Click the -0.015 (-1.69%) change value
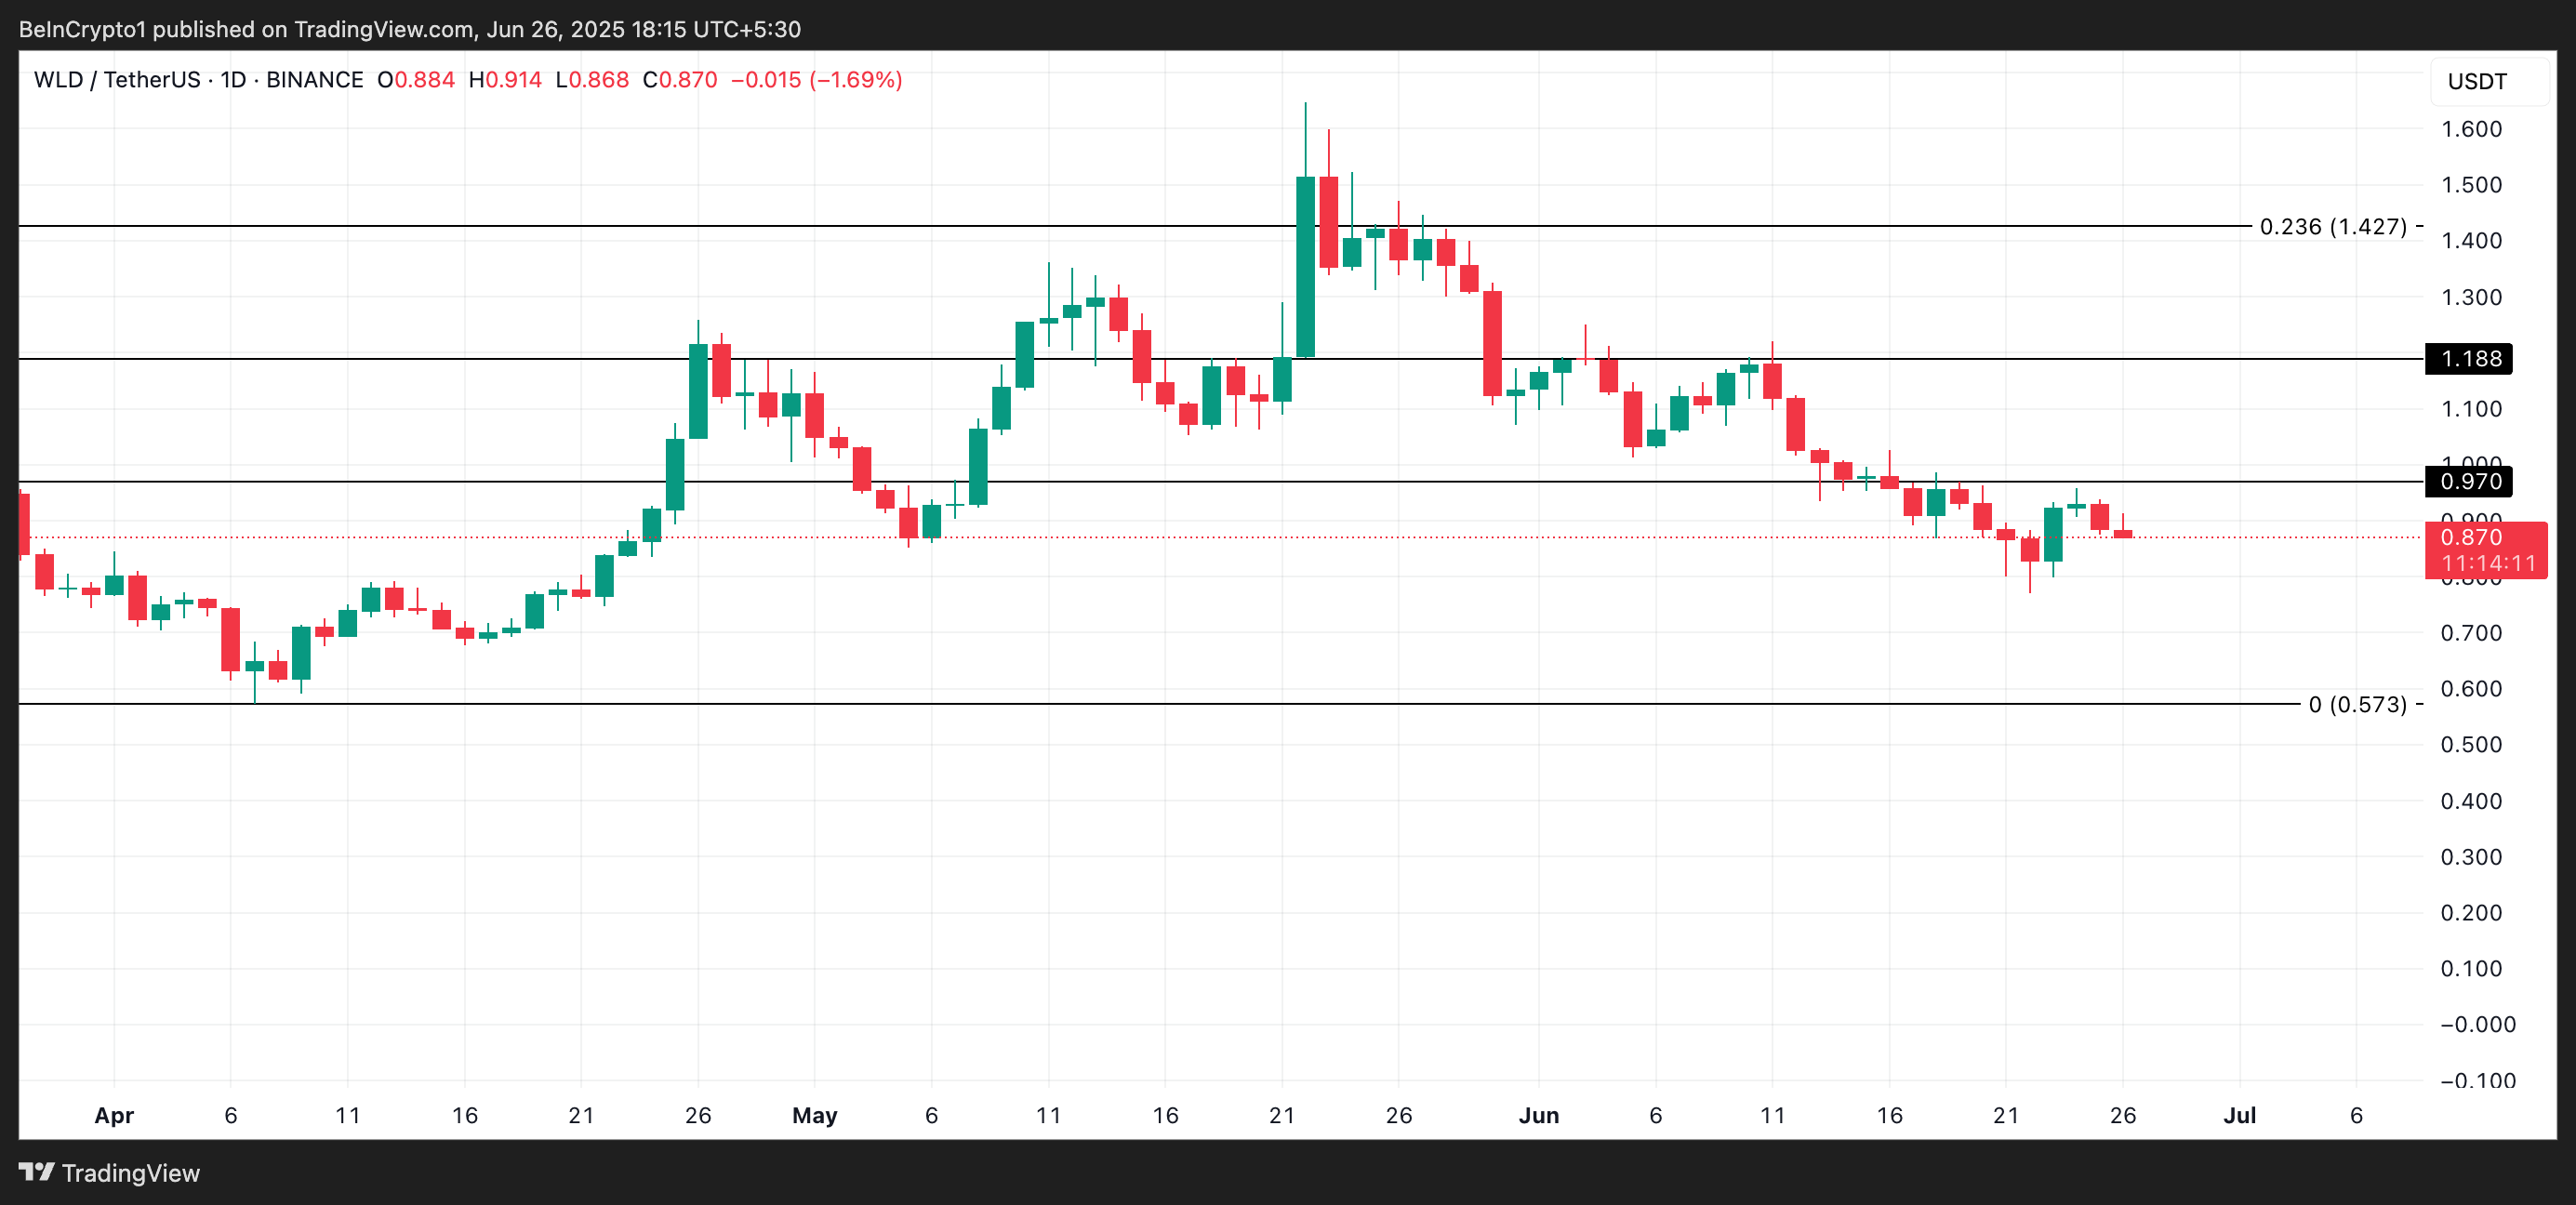The image size is (2576, 1205). coord(816,80)
